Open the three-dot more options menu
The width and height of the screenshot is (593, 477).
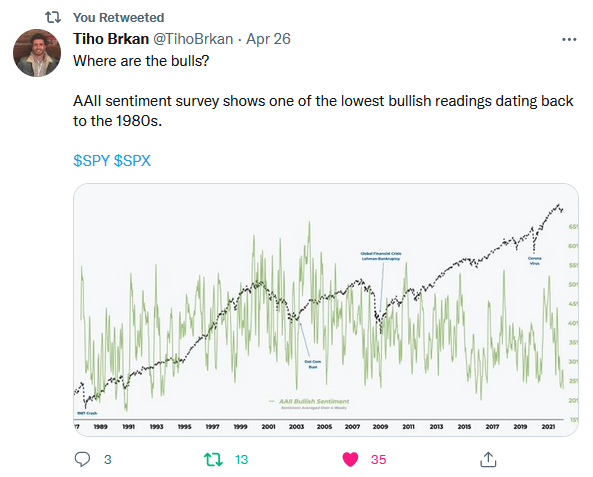tap(569, 39)
